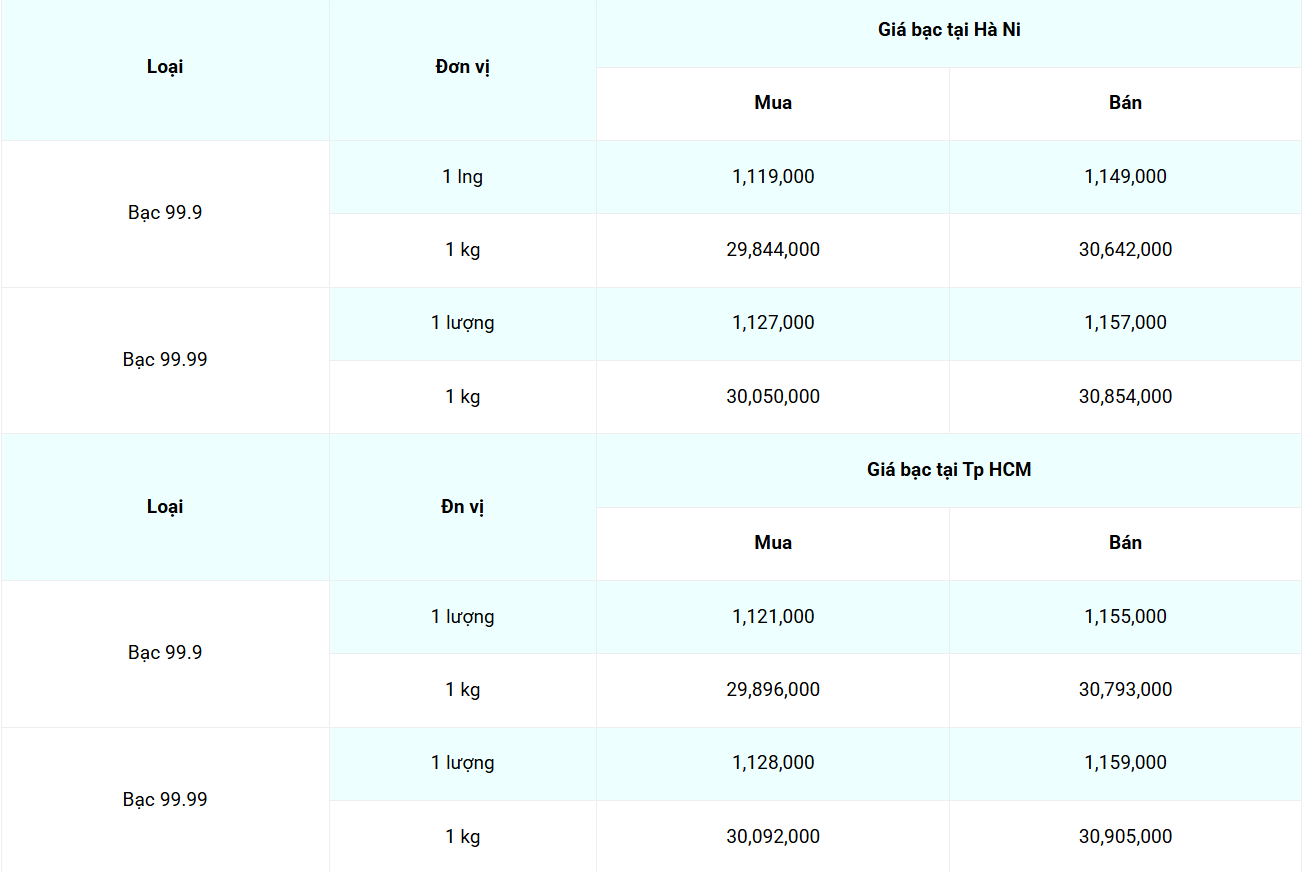Click the 29,896,000 price cell
Screen dimensions: 1306x872
[x=773, y=690]
